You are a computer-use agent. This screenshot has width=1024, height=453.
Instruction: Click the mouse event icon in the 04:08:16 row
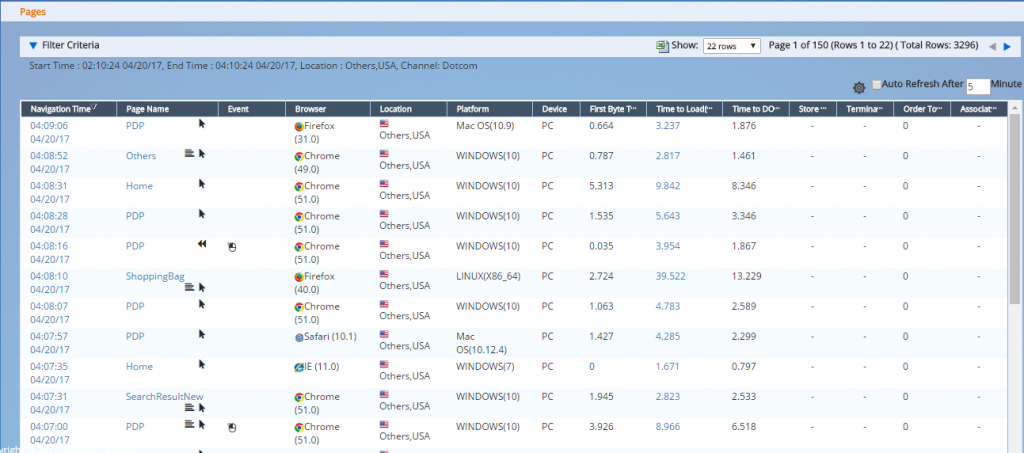click(x=231, y=247)
